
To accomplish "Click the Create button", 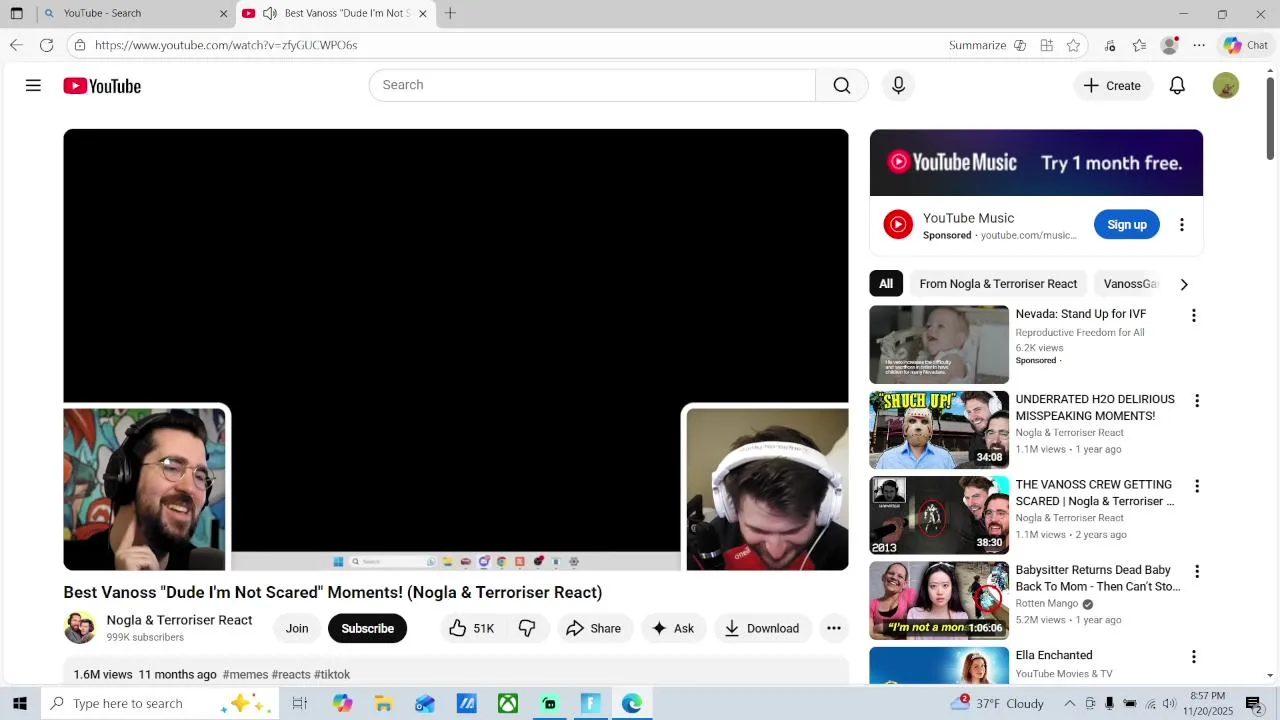I will 1112,86.
